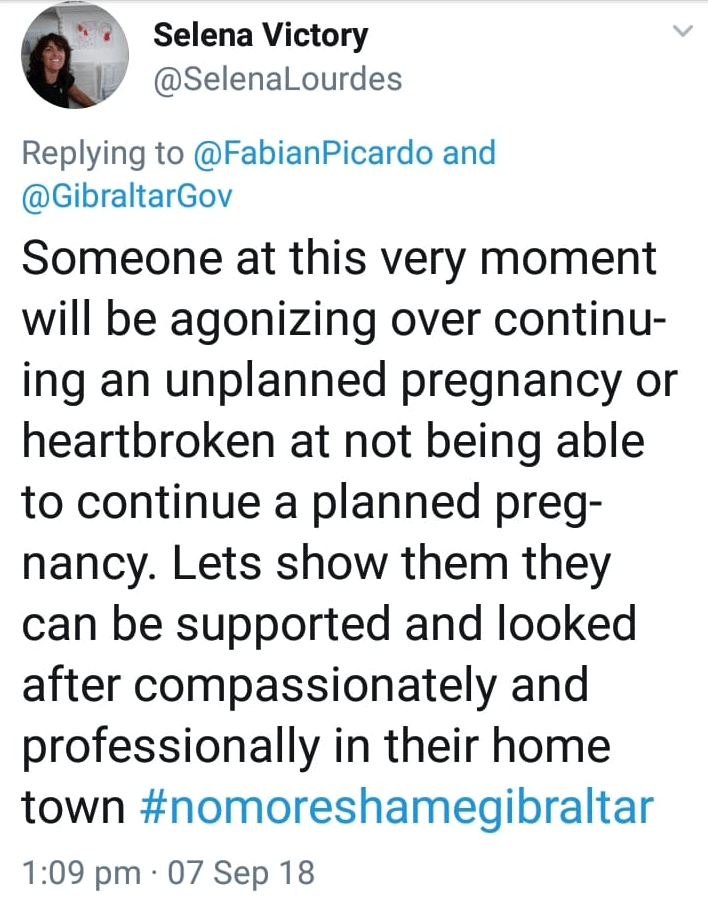The width and height of the screenshot is (708, 913).
Task: Open the @GibraltarGov mention
Action: (x=127, y=195)
